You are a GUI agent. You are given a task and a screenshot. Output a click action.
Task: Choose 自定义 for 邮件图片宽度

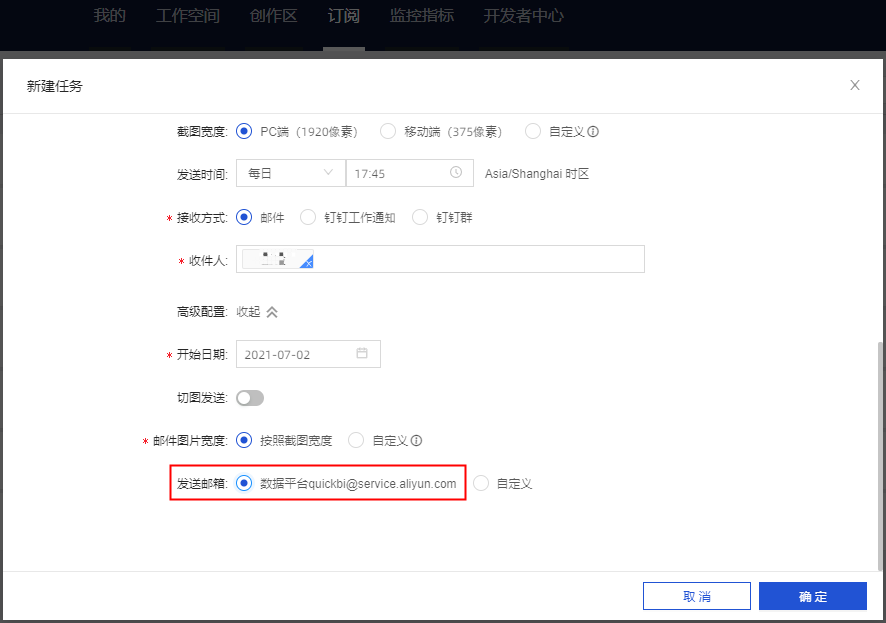[x=356, y=441]
